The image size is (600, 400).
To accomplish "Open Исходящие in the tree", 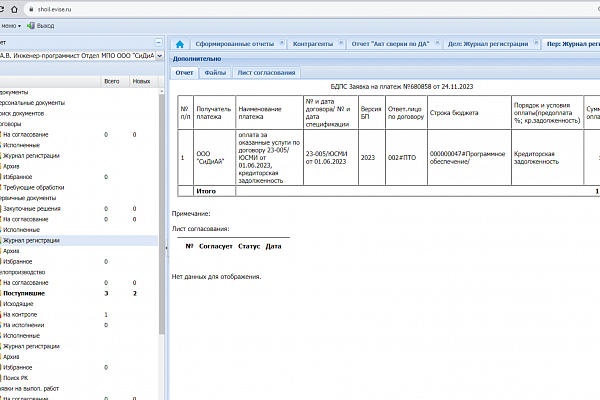I will pos(18,304).
